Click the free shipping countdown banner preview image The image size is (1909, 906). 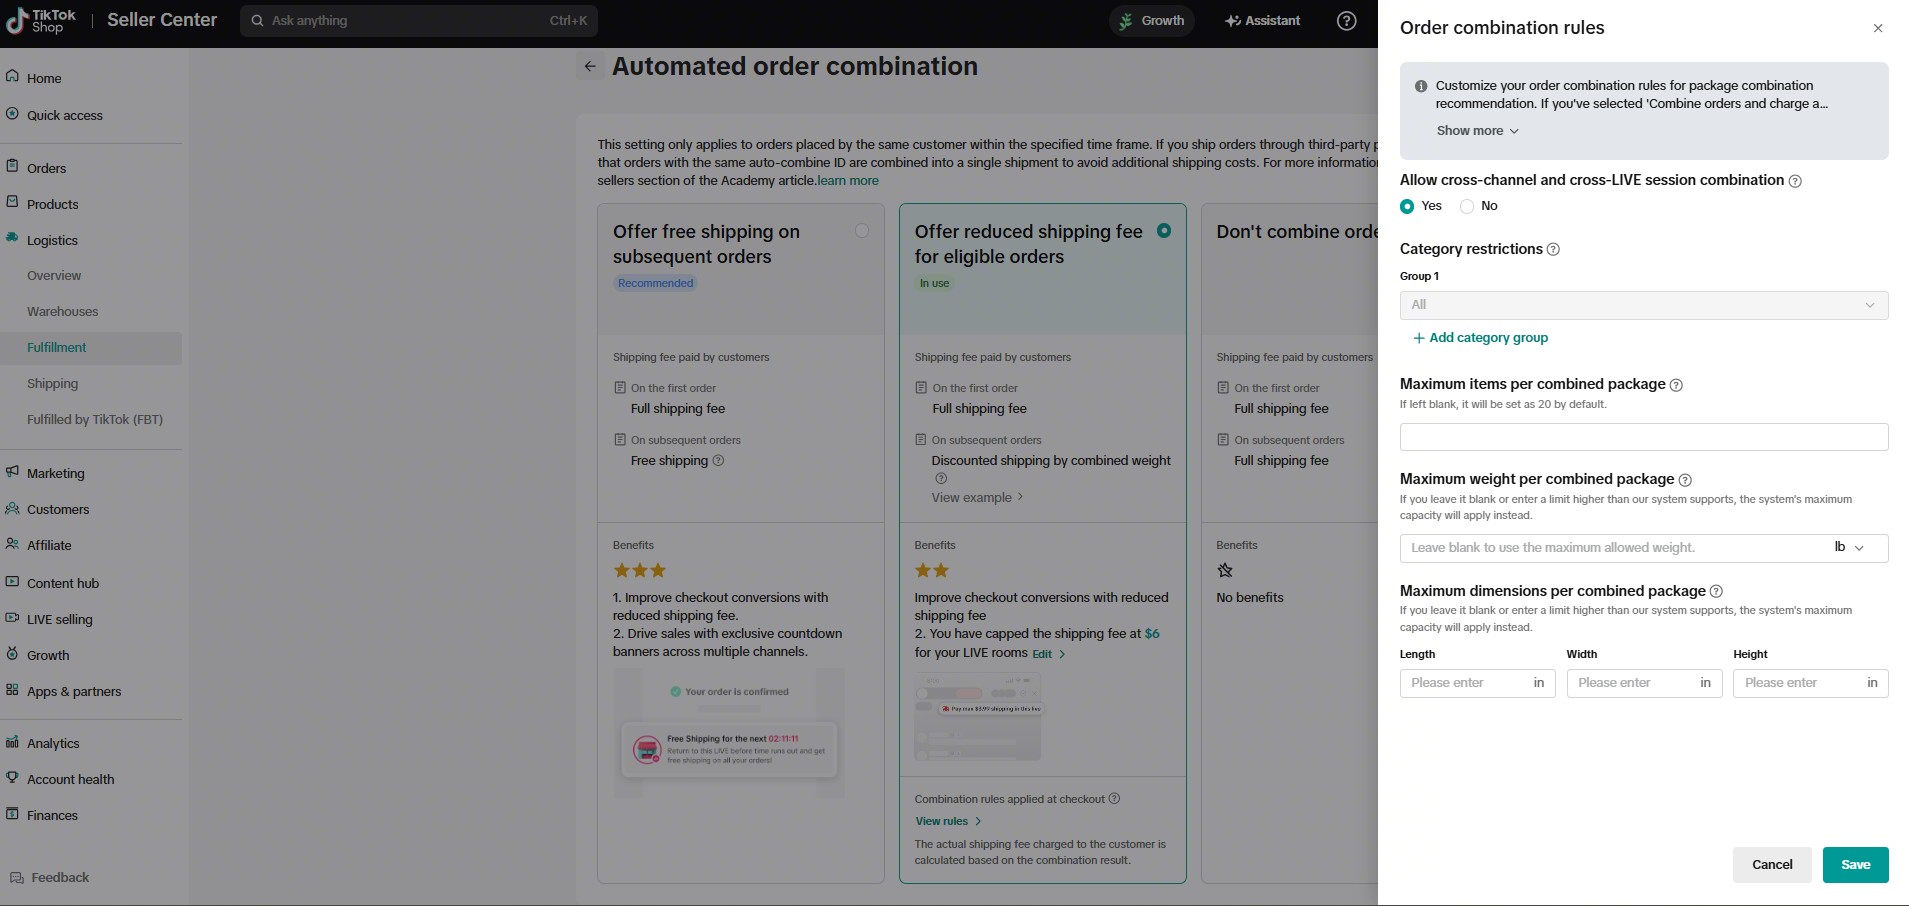click(x=729, y=733)
